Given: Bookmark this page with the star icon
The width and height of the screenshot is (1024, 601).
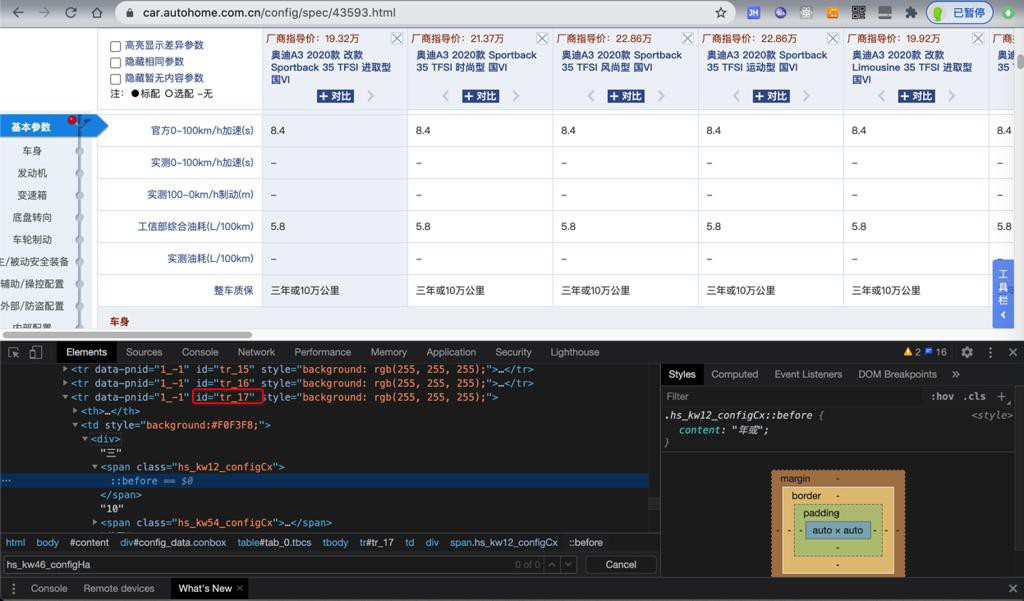Looking at the screenshot, I should (720, 12).
